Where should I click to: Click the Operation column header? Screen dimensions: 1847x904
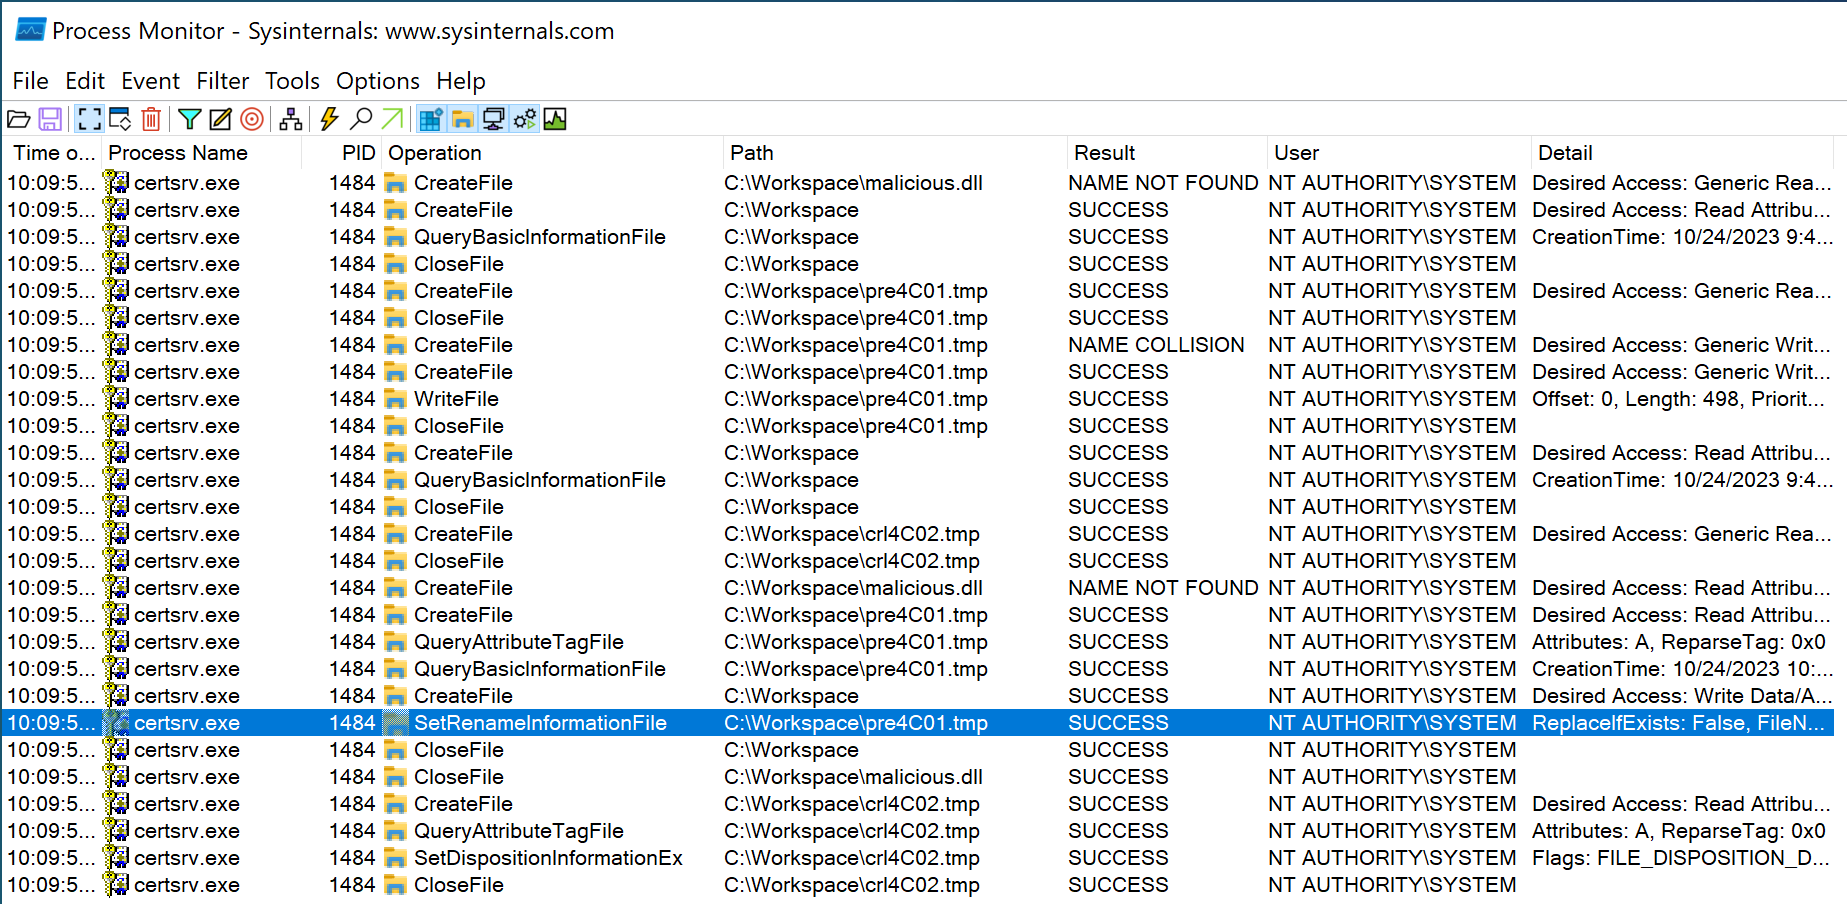point(552,153)
